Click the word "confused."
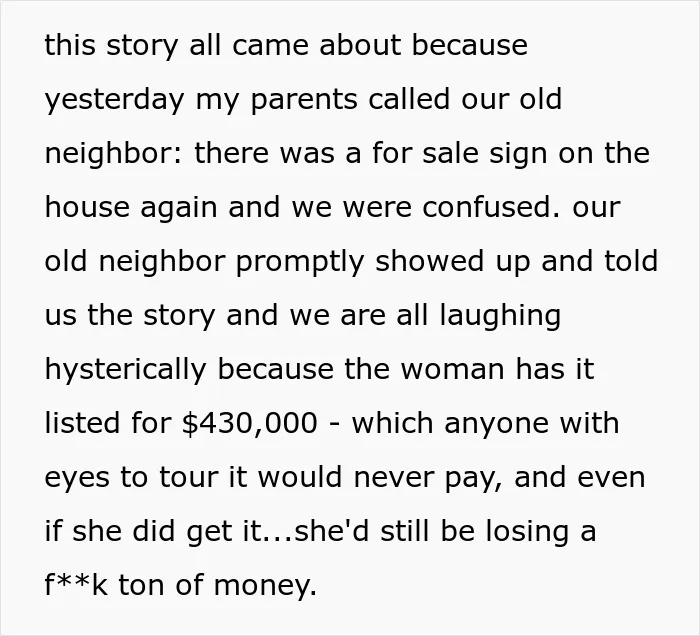Viewport: 700px width, 636px height. click(491, 207)
